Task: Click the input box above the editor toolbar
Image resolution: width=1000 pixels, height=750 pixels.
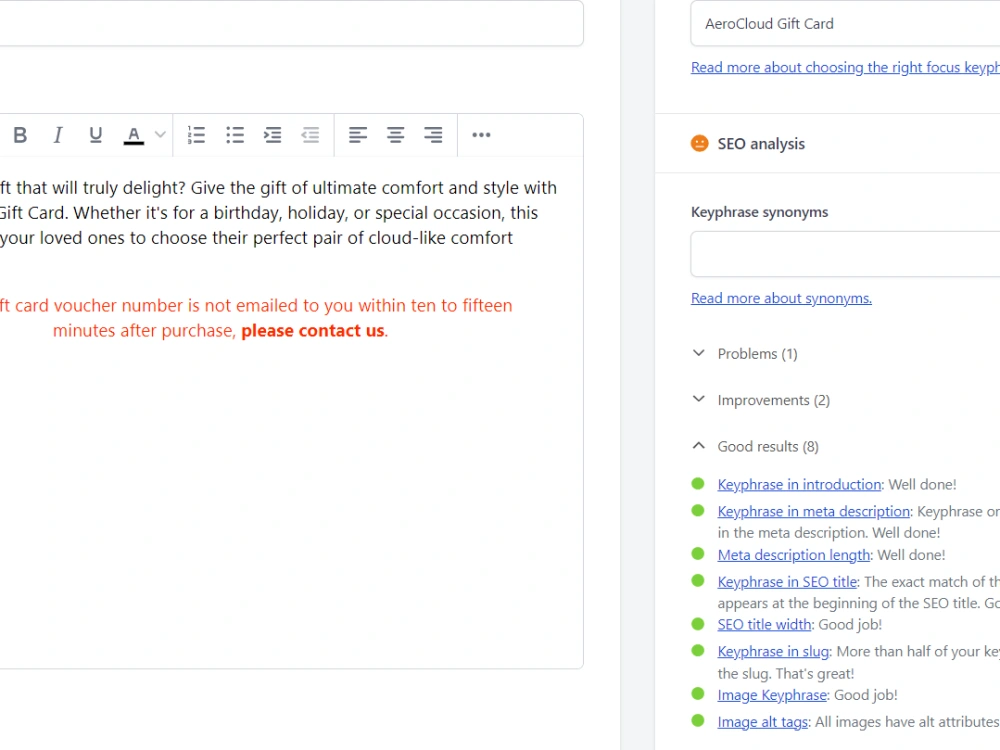Action: tap(291, 24)
